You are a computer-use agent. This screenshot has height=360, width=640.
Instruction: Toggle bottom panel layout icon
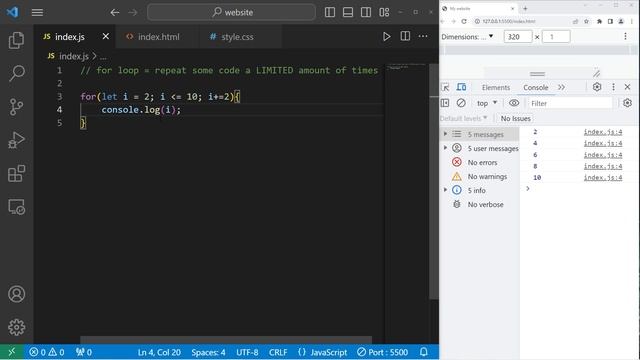coord(348,12)
